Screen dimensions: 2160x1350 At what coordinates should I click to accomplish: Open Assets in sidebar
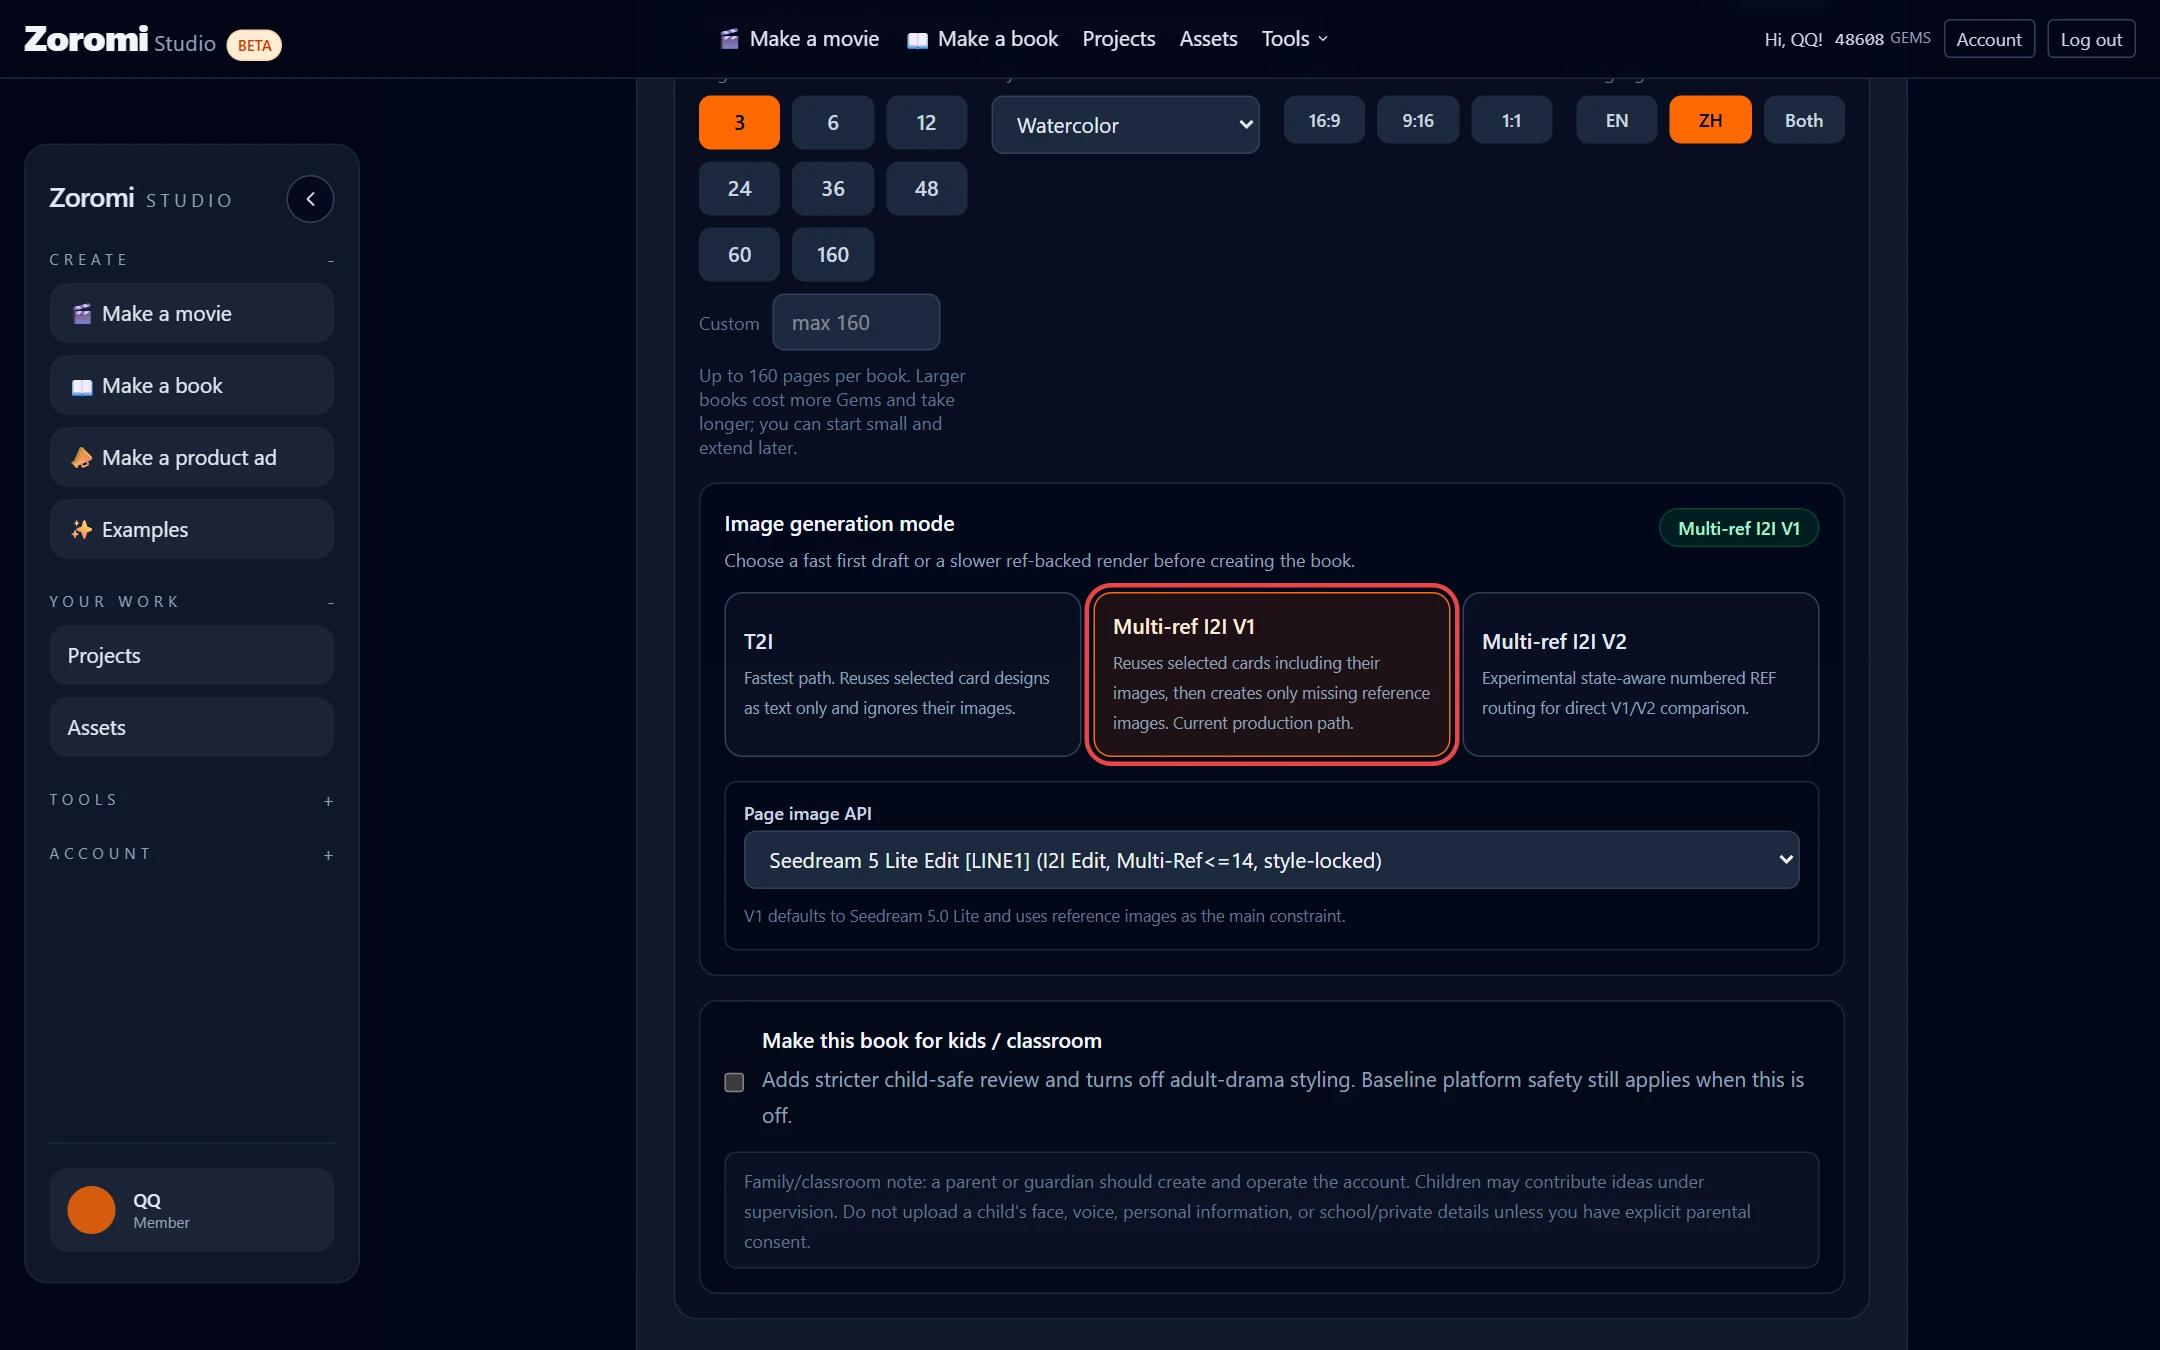tap(191, 727)
